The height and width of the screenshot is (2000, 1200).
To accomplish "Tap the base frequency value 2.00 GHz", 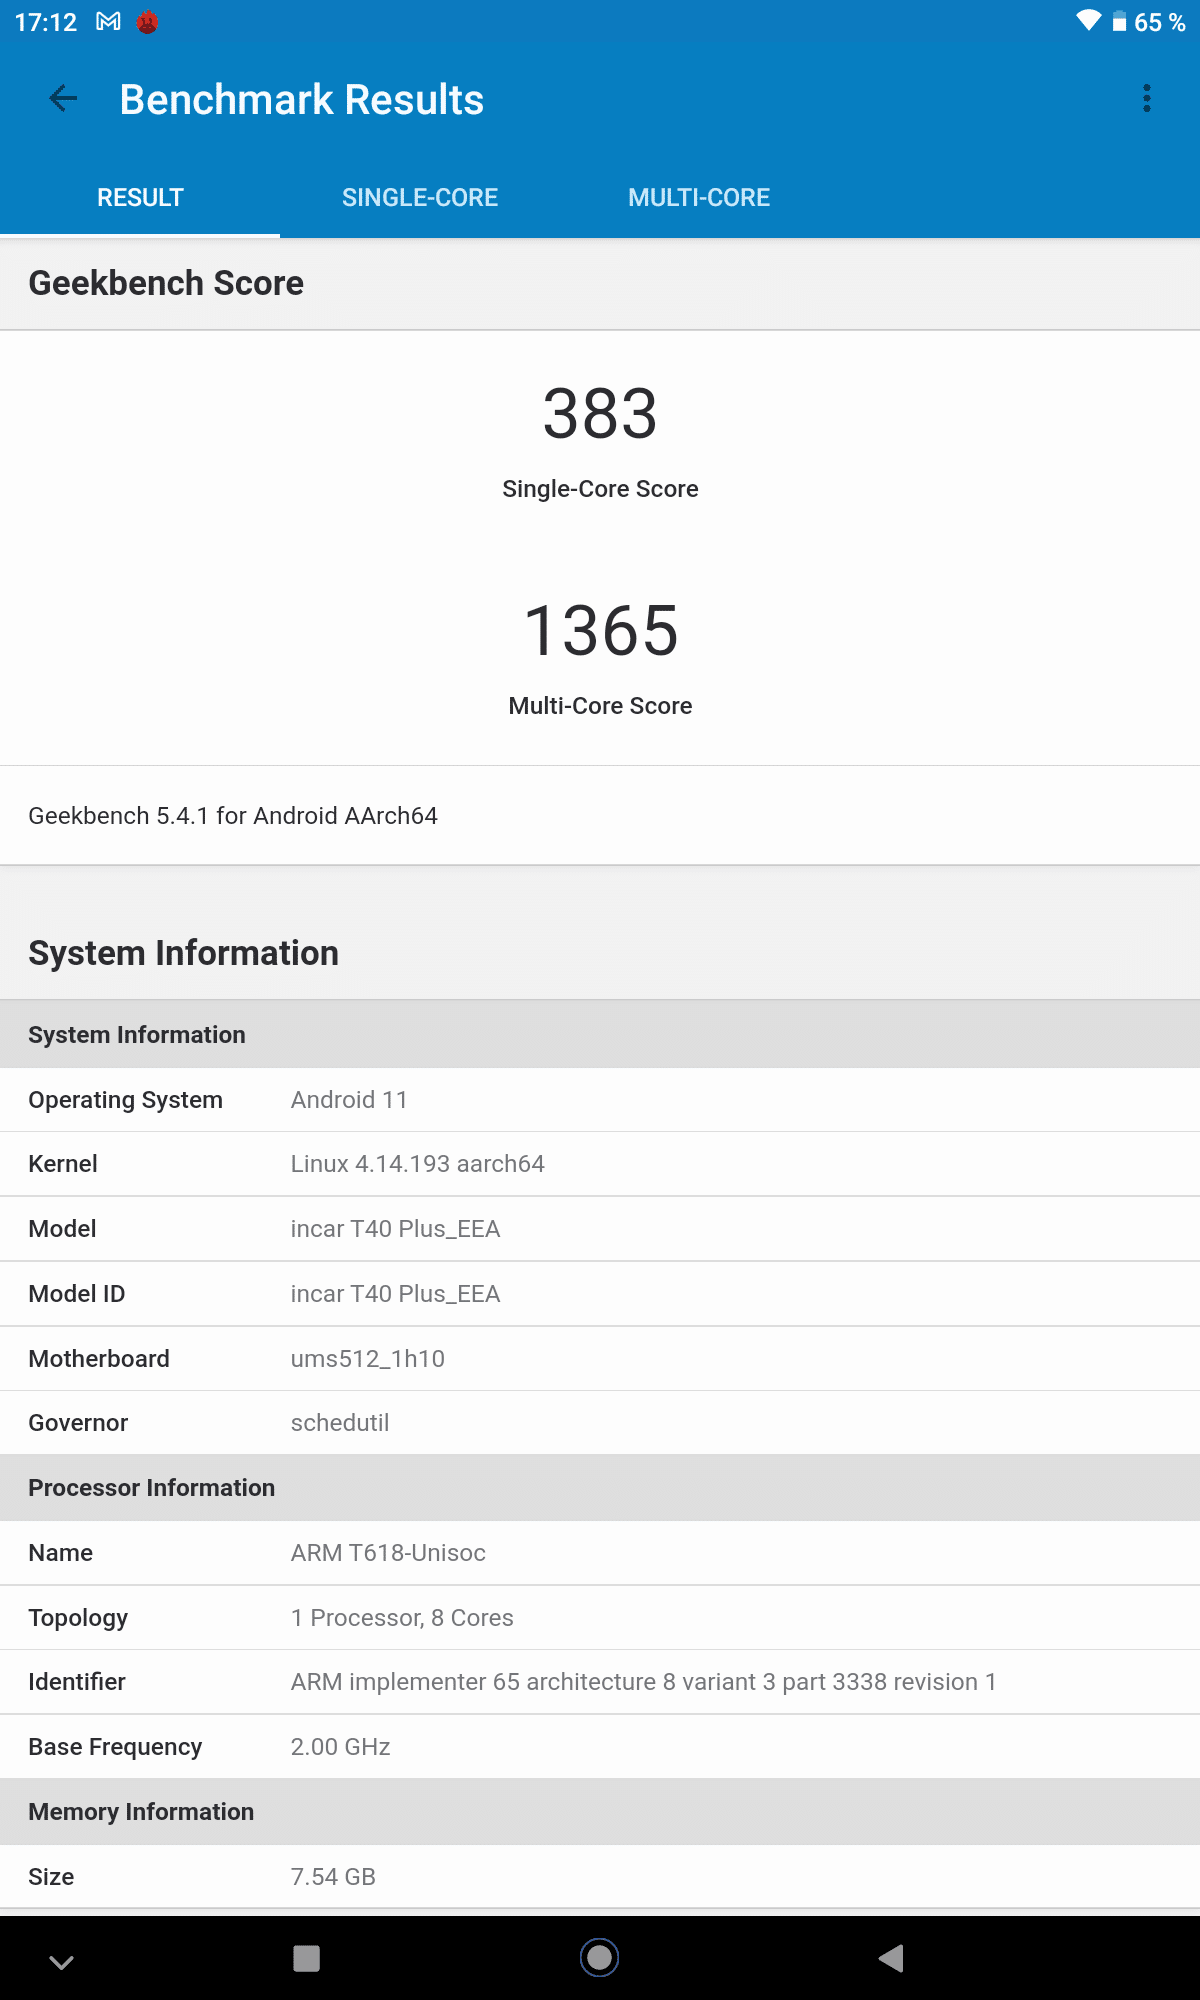I will click(x=340, y=1747).
